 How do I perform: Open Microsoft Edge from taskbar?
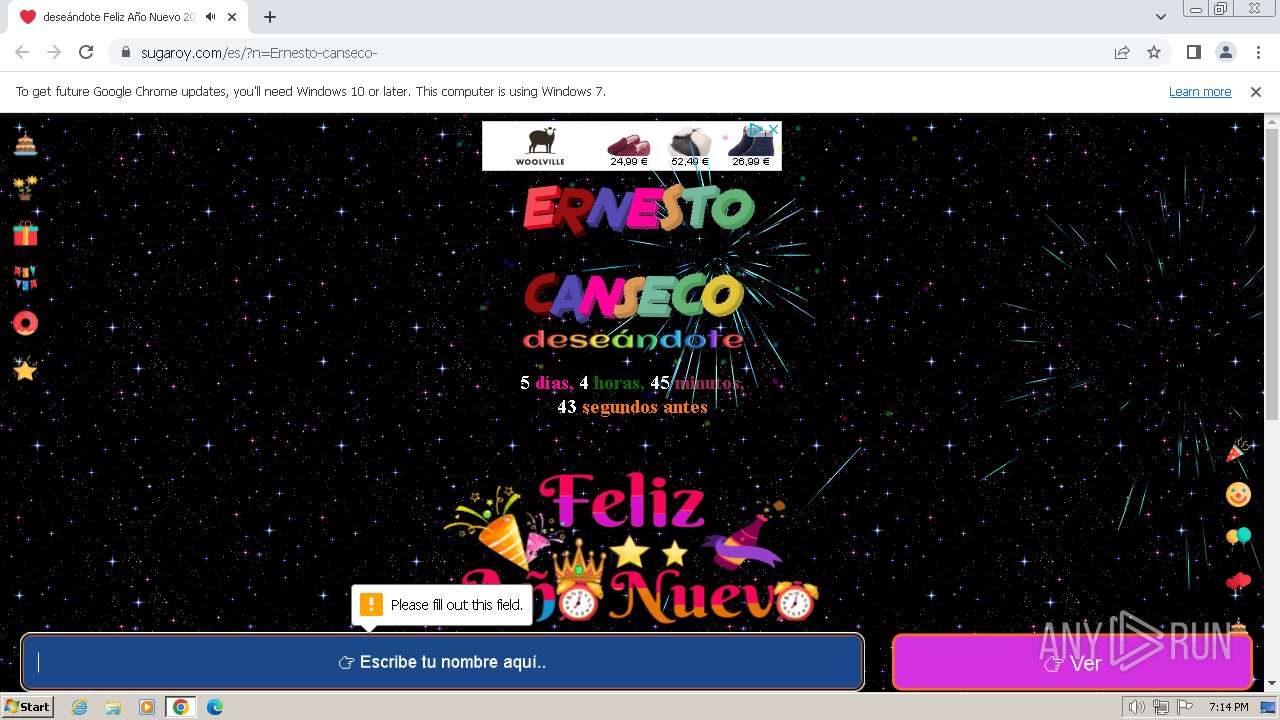point(215,707)
